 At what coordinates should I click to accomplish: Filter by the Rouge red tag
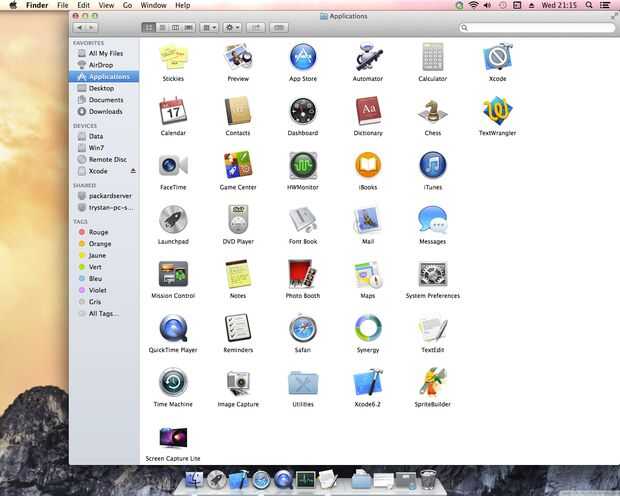click(104, 232)
